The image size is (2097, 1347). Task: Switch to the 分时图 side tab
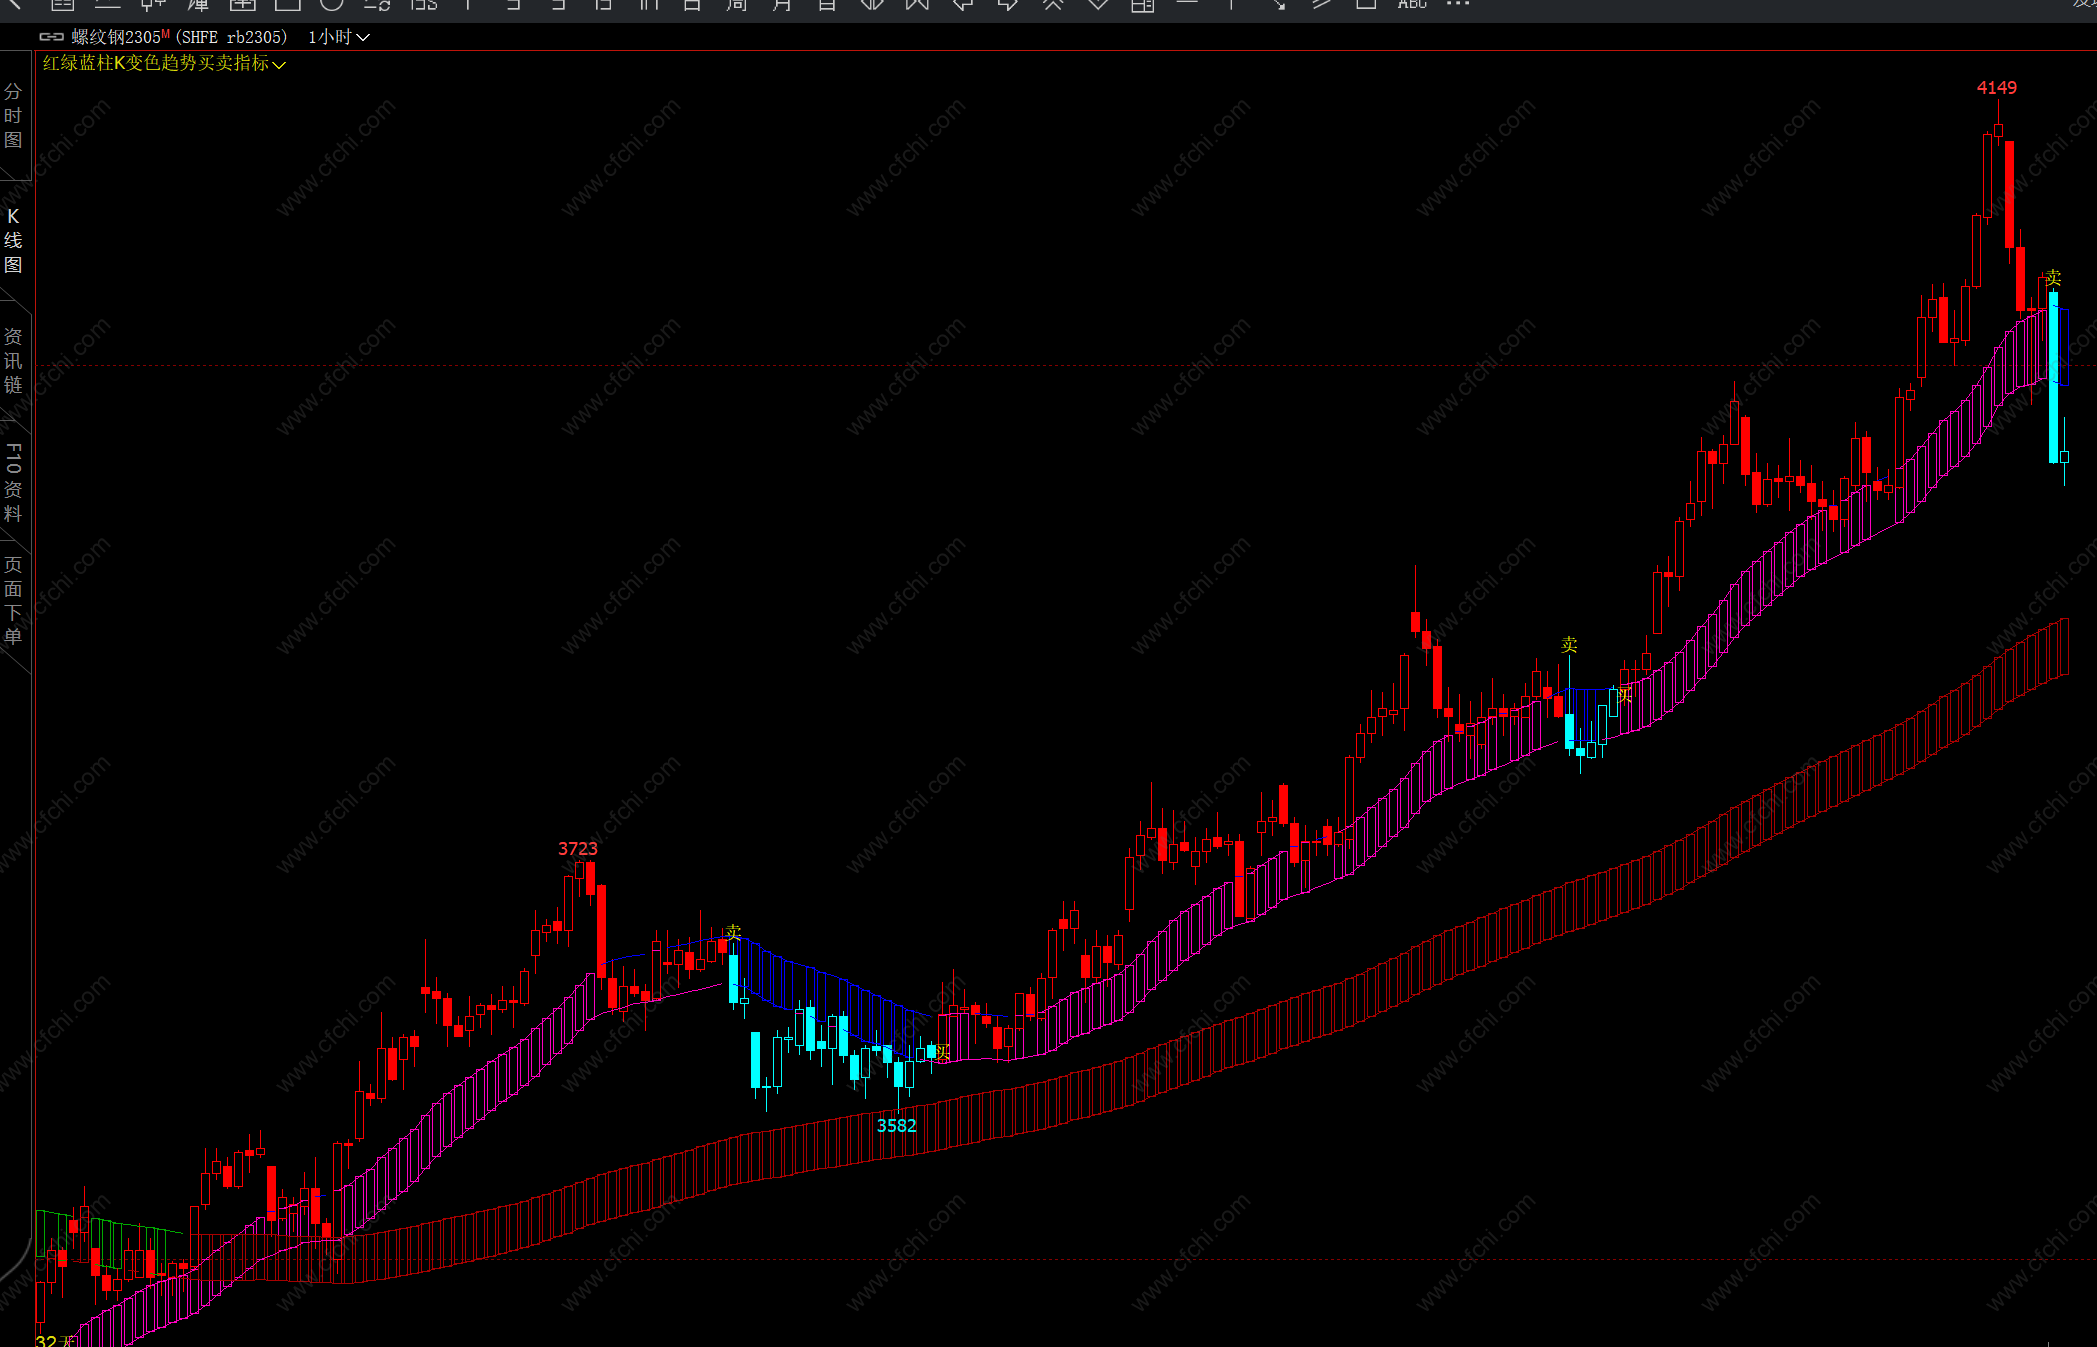point(13,116)
